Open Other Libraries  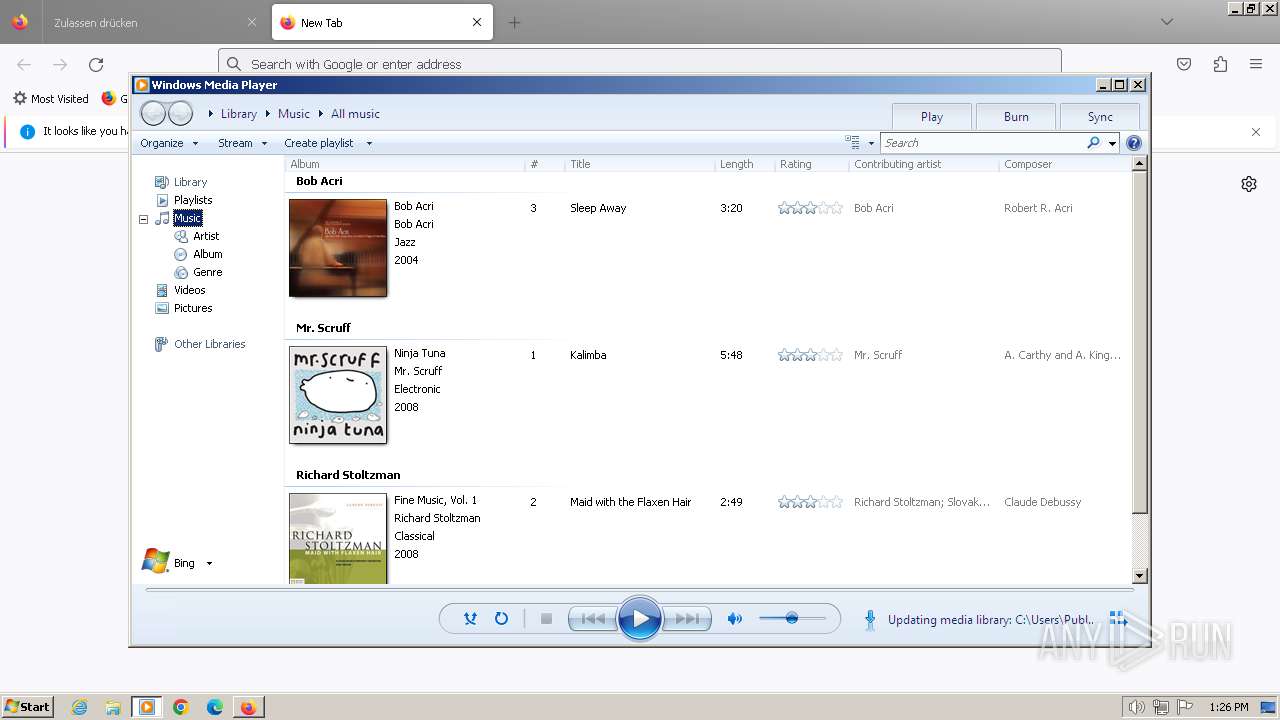[x=209, y=344]
